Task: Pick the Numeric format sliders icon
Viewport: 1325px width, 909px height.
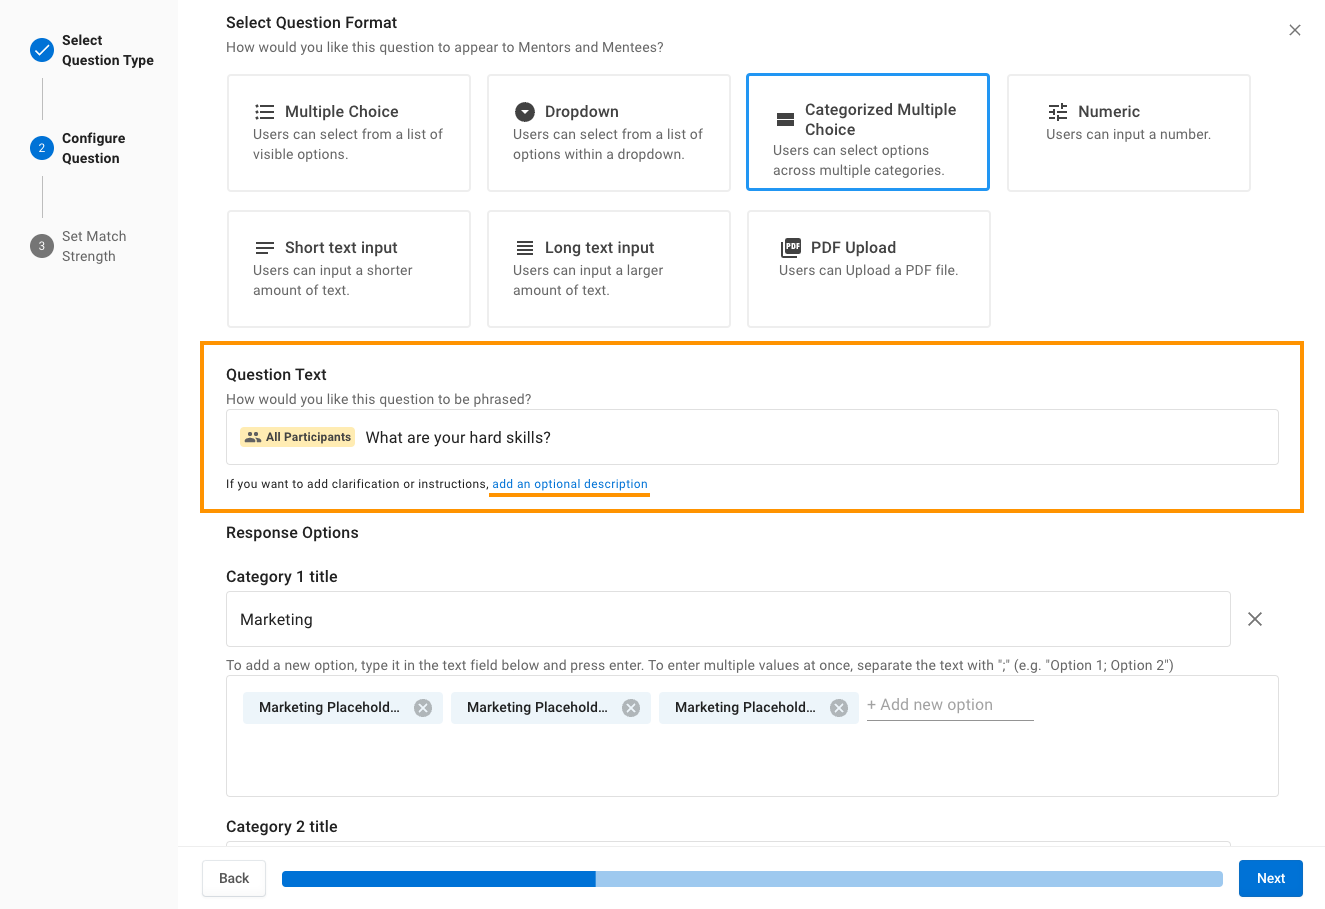Action: click(1057, 112)
